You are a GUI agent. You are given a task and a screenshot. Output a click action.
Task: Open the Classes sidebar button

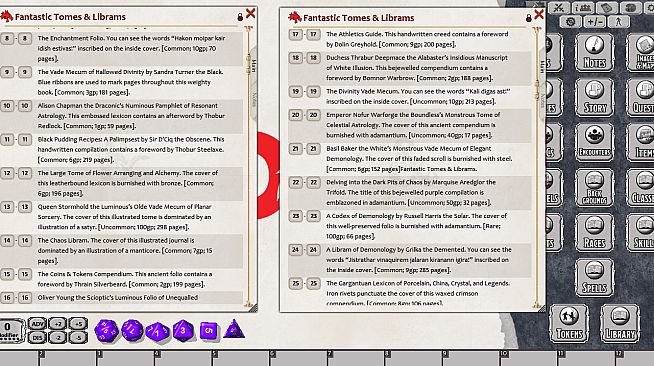641,187
